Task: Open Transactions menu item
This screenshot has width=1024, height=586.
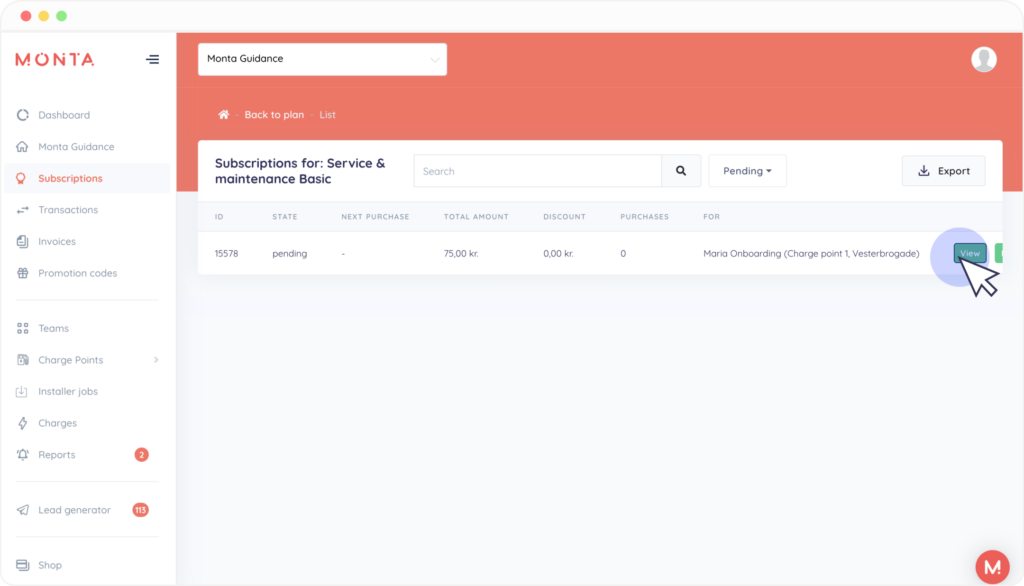Action: point(68,210)
